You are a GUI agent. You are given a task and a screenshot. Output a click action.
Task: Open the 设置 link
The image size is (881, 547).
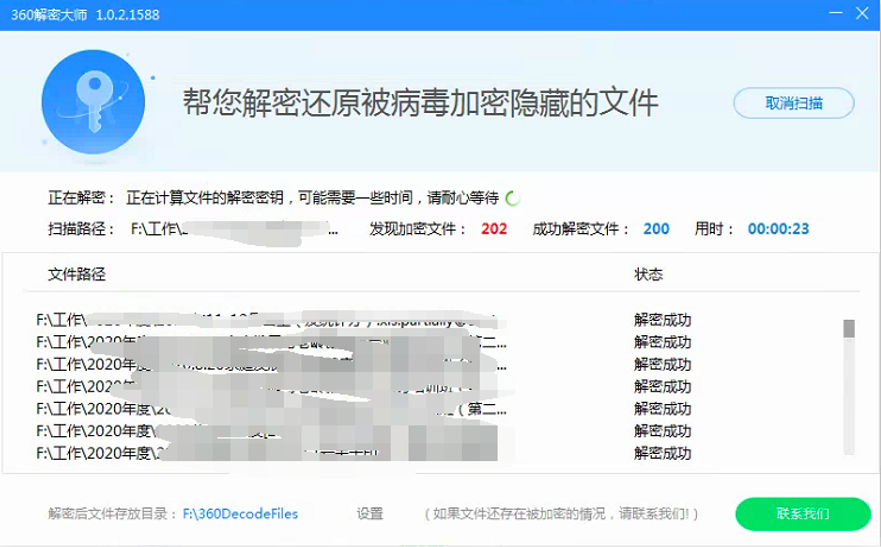tap(370, 514)
